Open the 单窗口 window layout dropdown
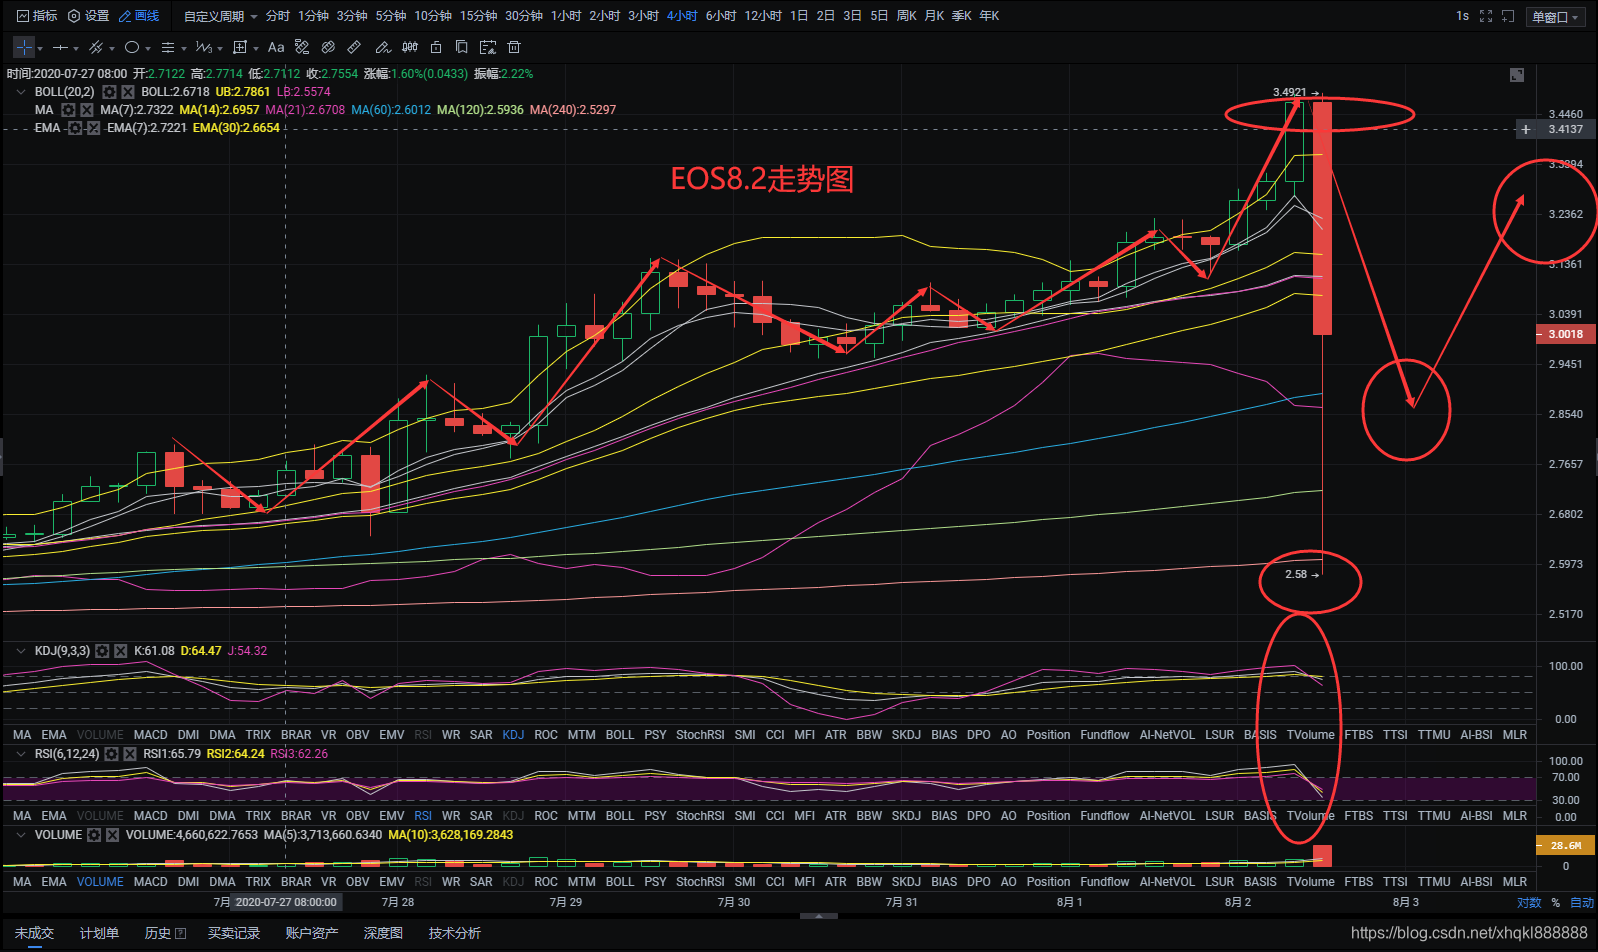This screenshot has width=1598, height=952. 1555,17
